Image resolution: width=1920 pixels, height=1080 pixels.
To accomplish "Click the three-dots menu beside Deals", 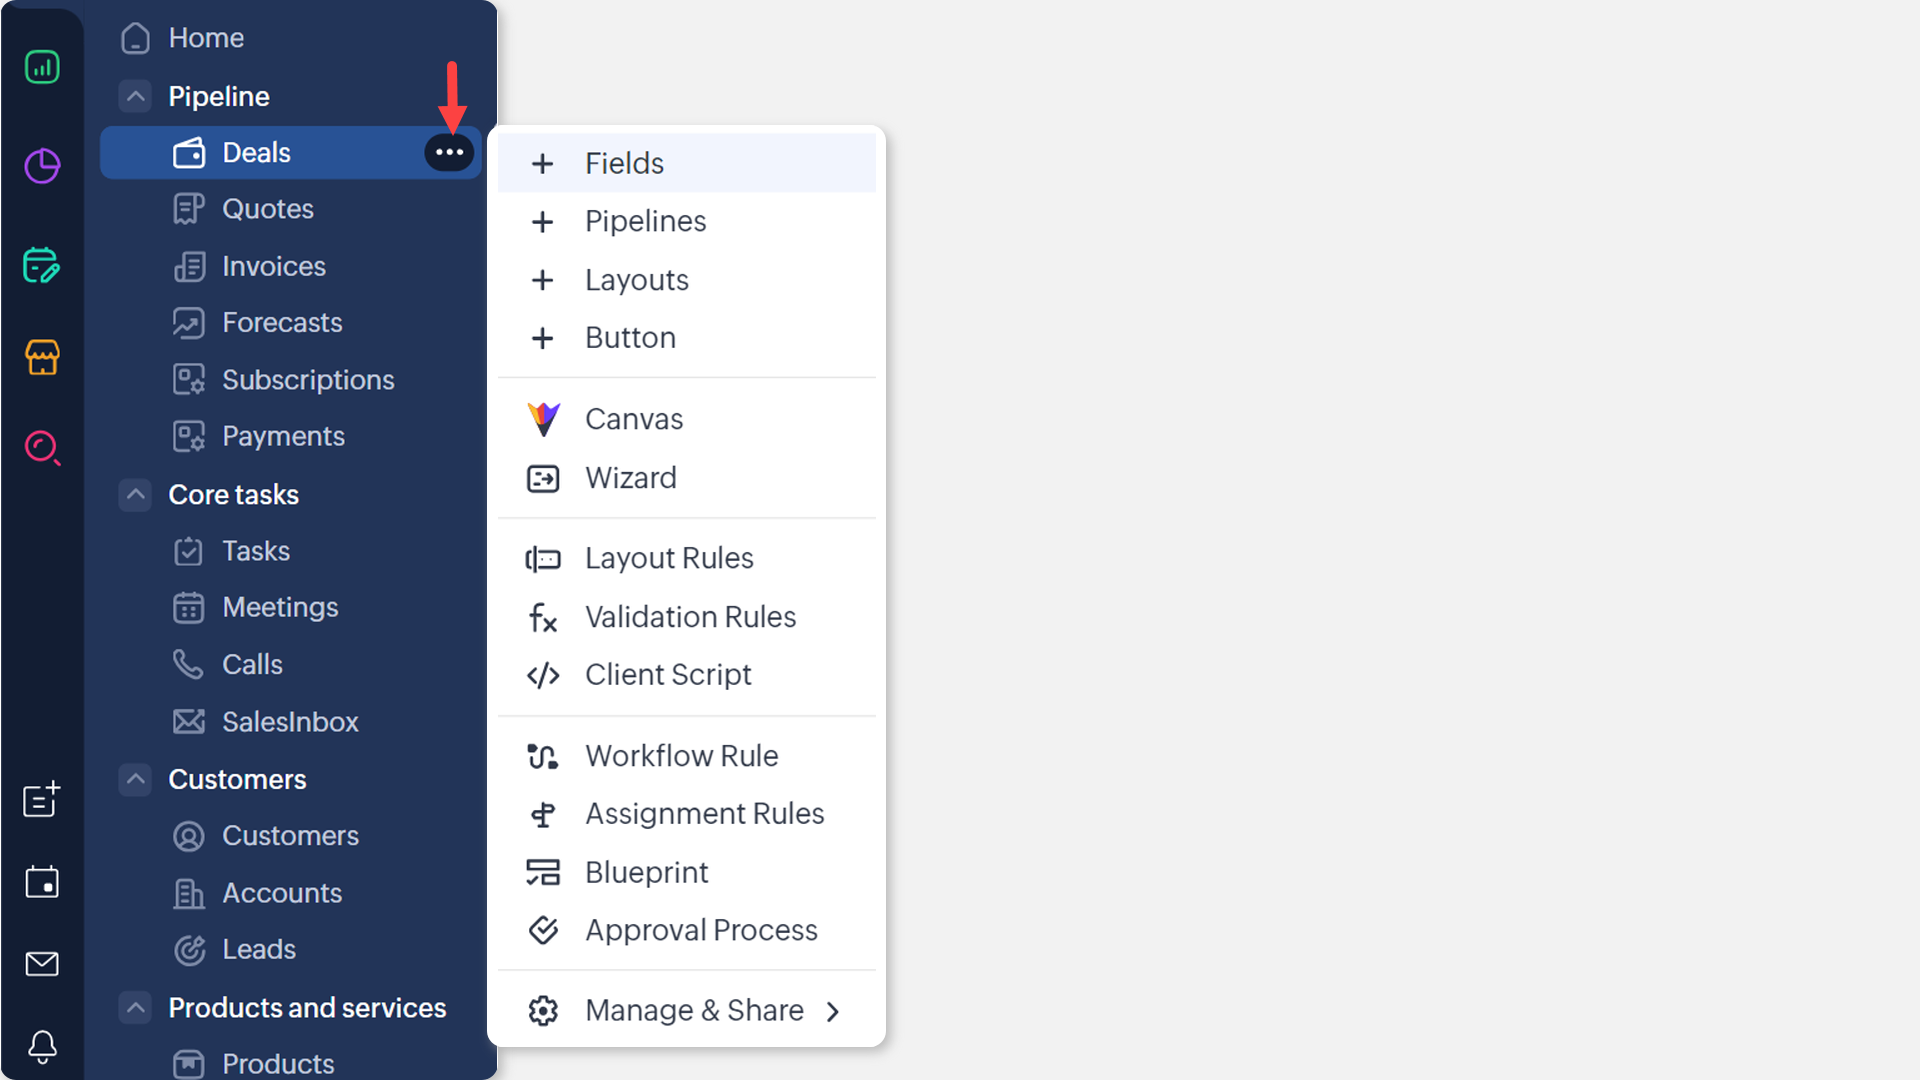I will point(449,153).
